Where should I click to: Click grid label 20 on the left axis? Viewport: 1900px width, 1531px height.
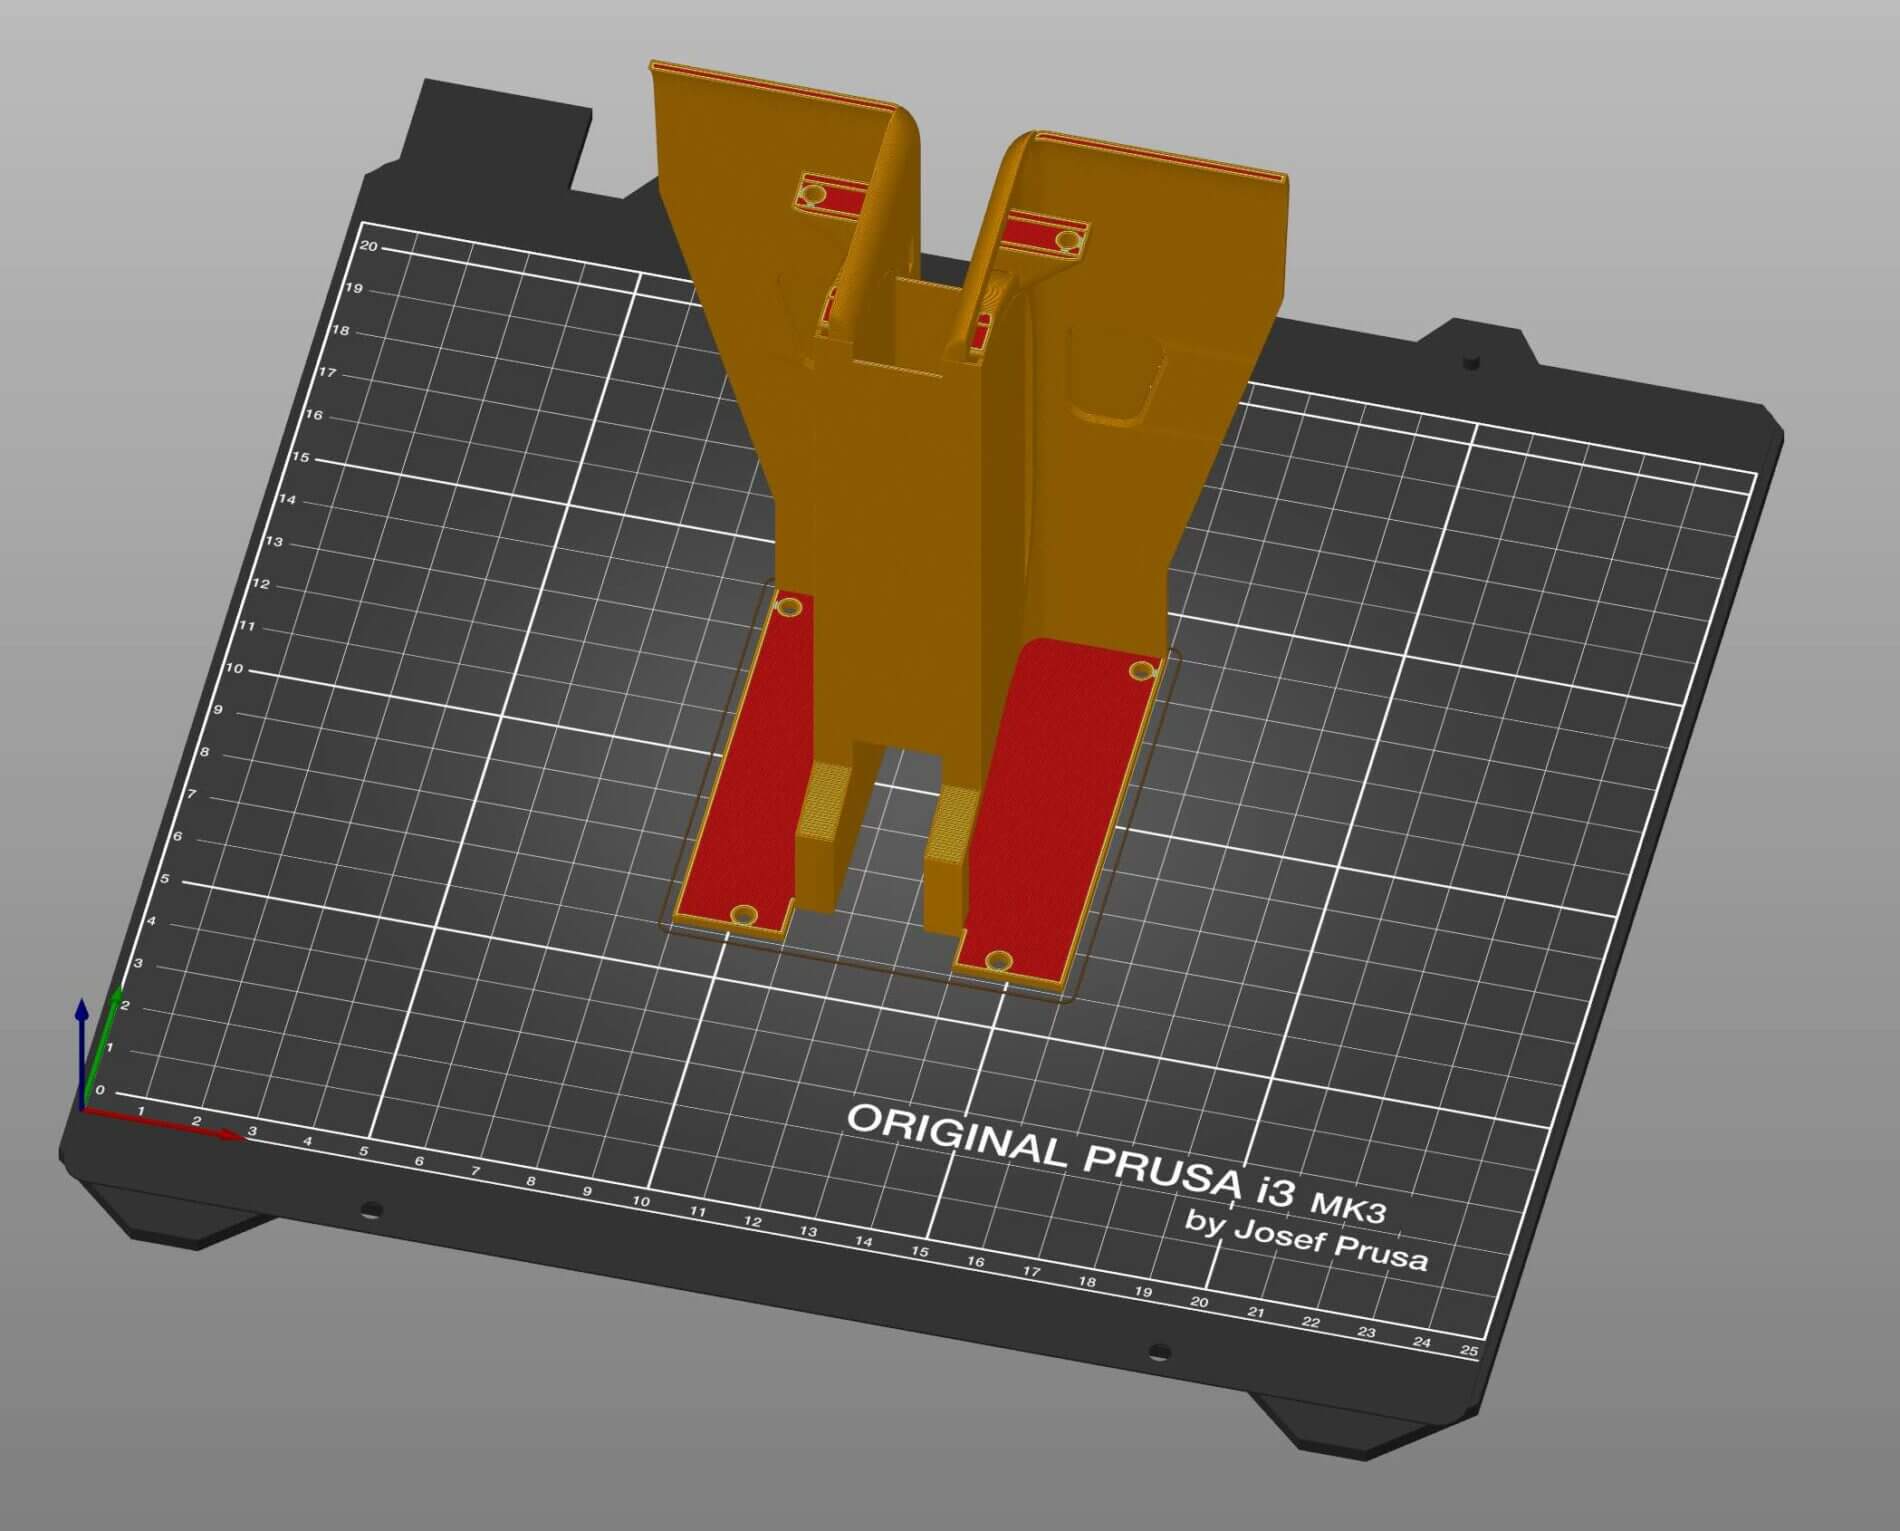click(x=369, y=246)
